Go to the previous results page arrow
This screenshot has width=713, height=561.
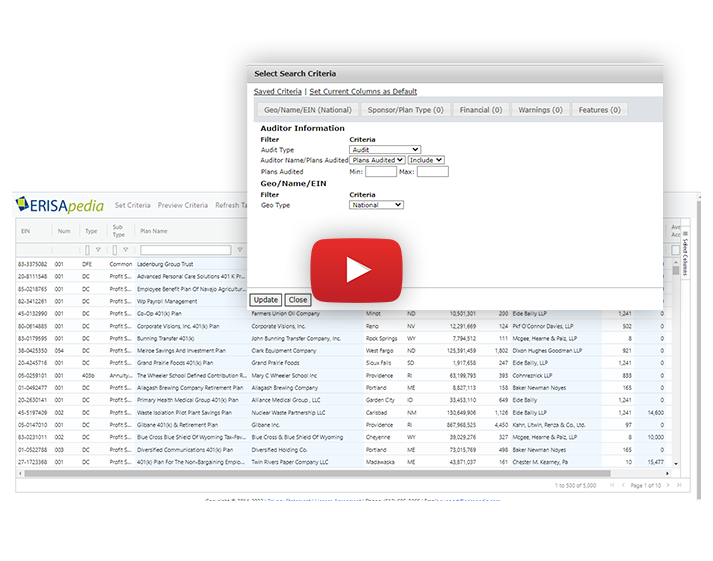[x=623, y=485]
